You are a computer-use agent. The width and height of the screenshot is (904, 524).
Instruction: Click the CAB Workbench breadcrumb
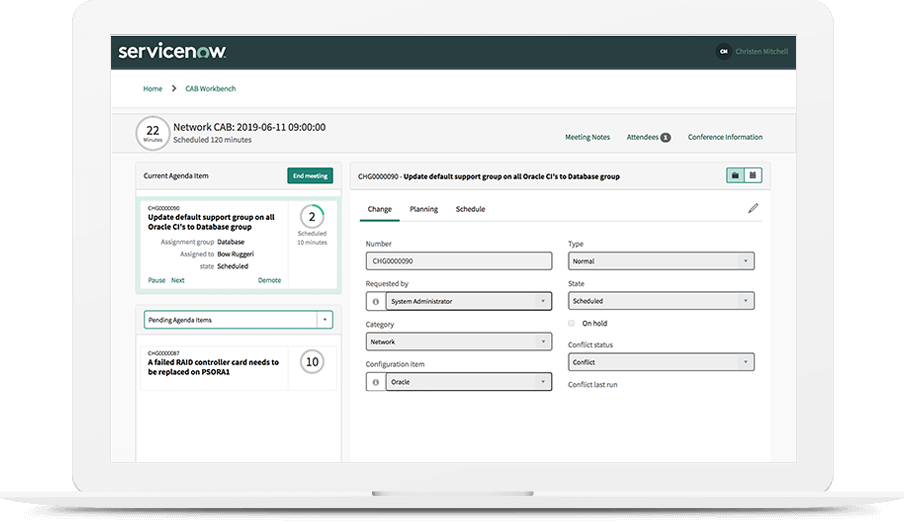point(210,89)
